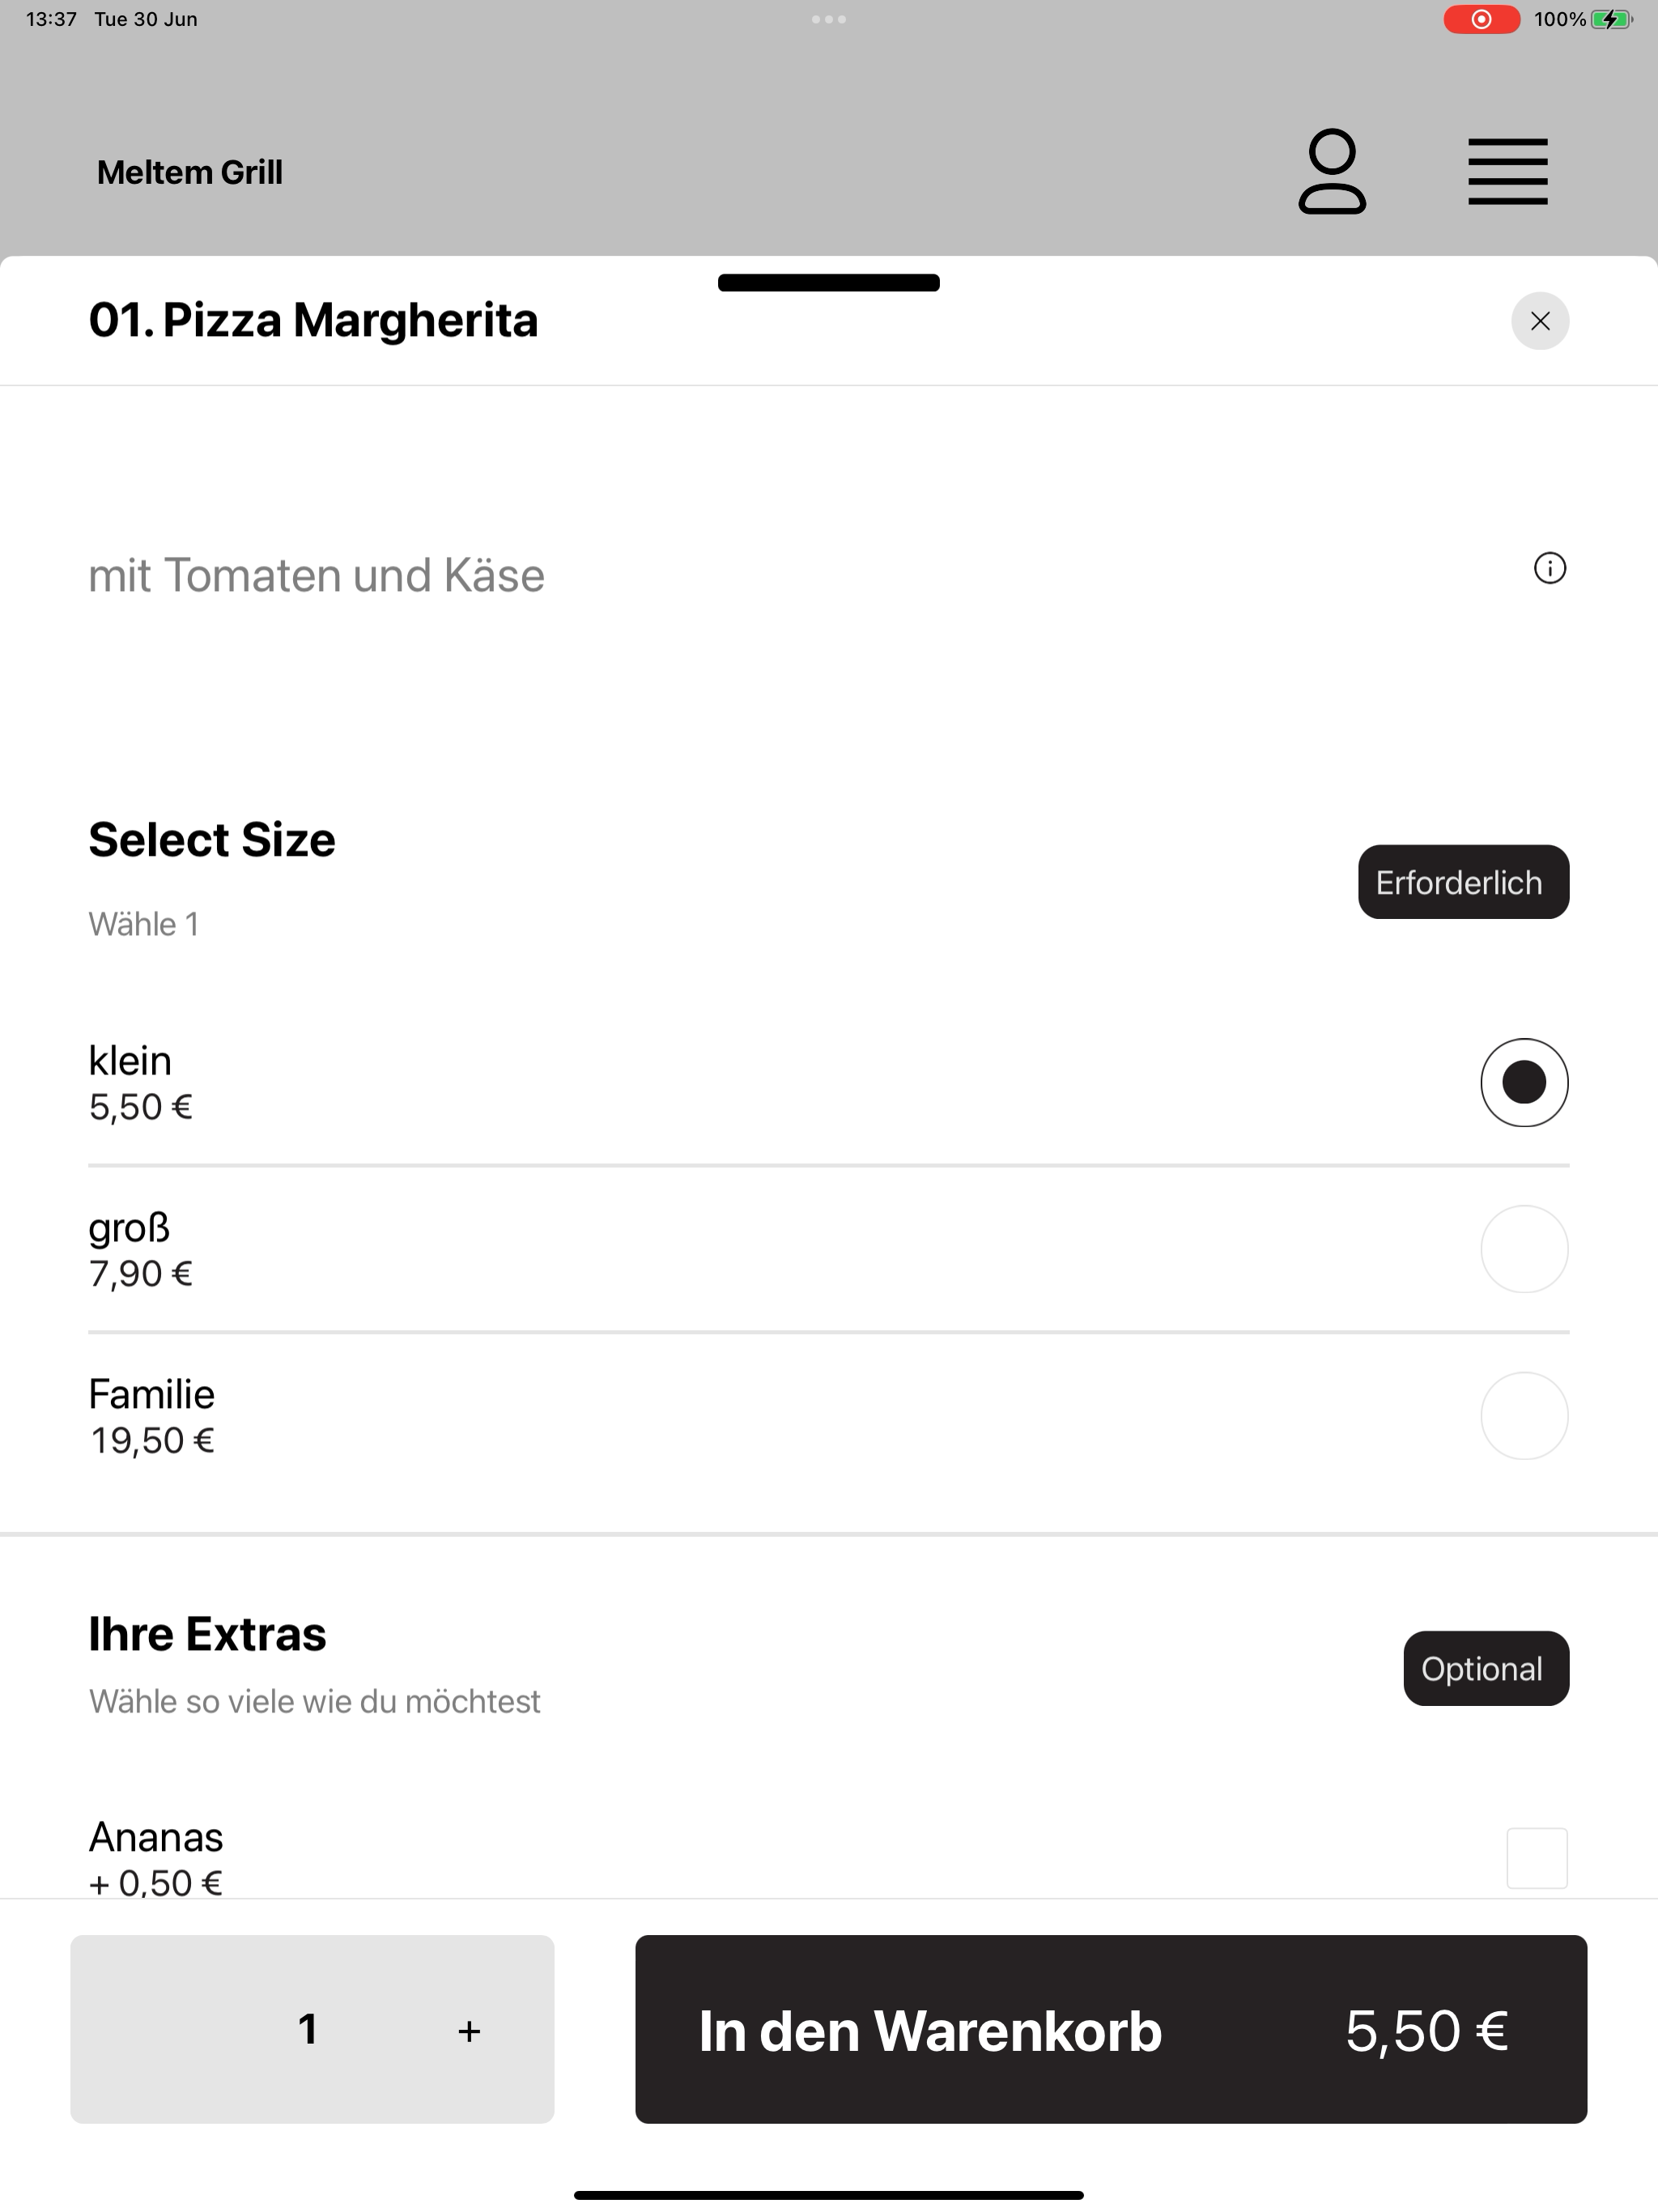1658x2212 pixels.
Task: Tap the battery status icon
Action: [1612, 19]
